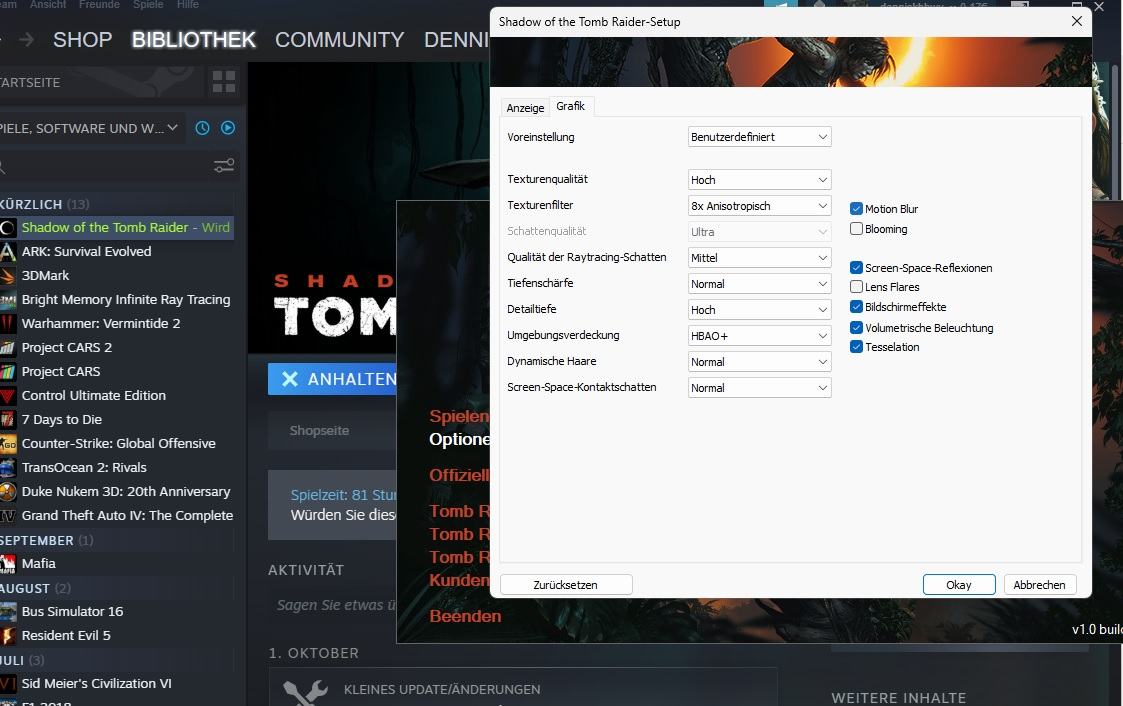The image size is (1123, 706).
Task: Click the play-ready filter icon in Steam sidebar
Action: 228,128
